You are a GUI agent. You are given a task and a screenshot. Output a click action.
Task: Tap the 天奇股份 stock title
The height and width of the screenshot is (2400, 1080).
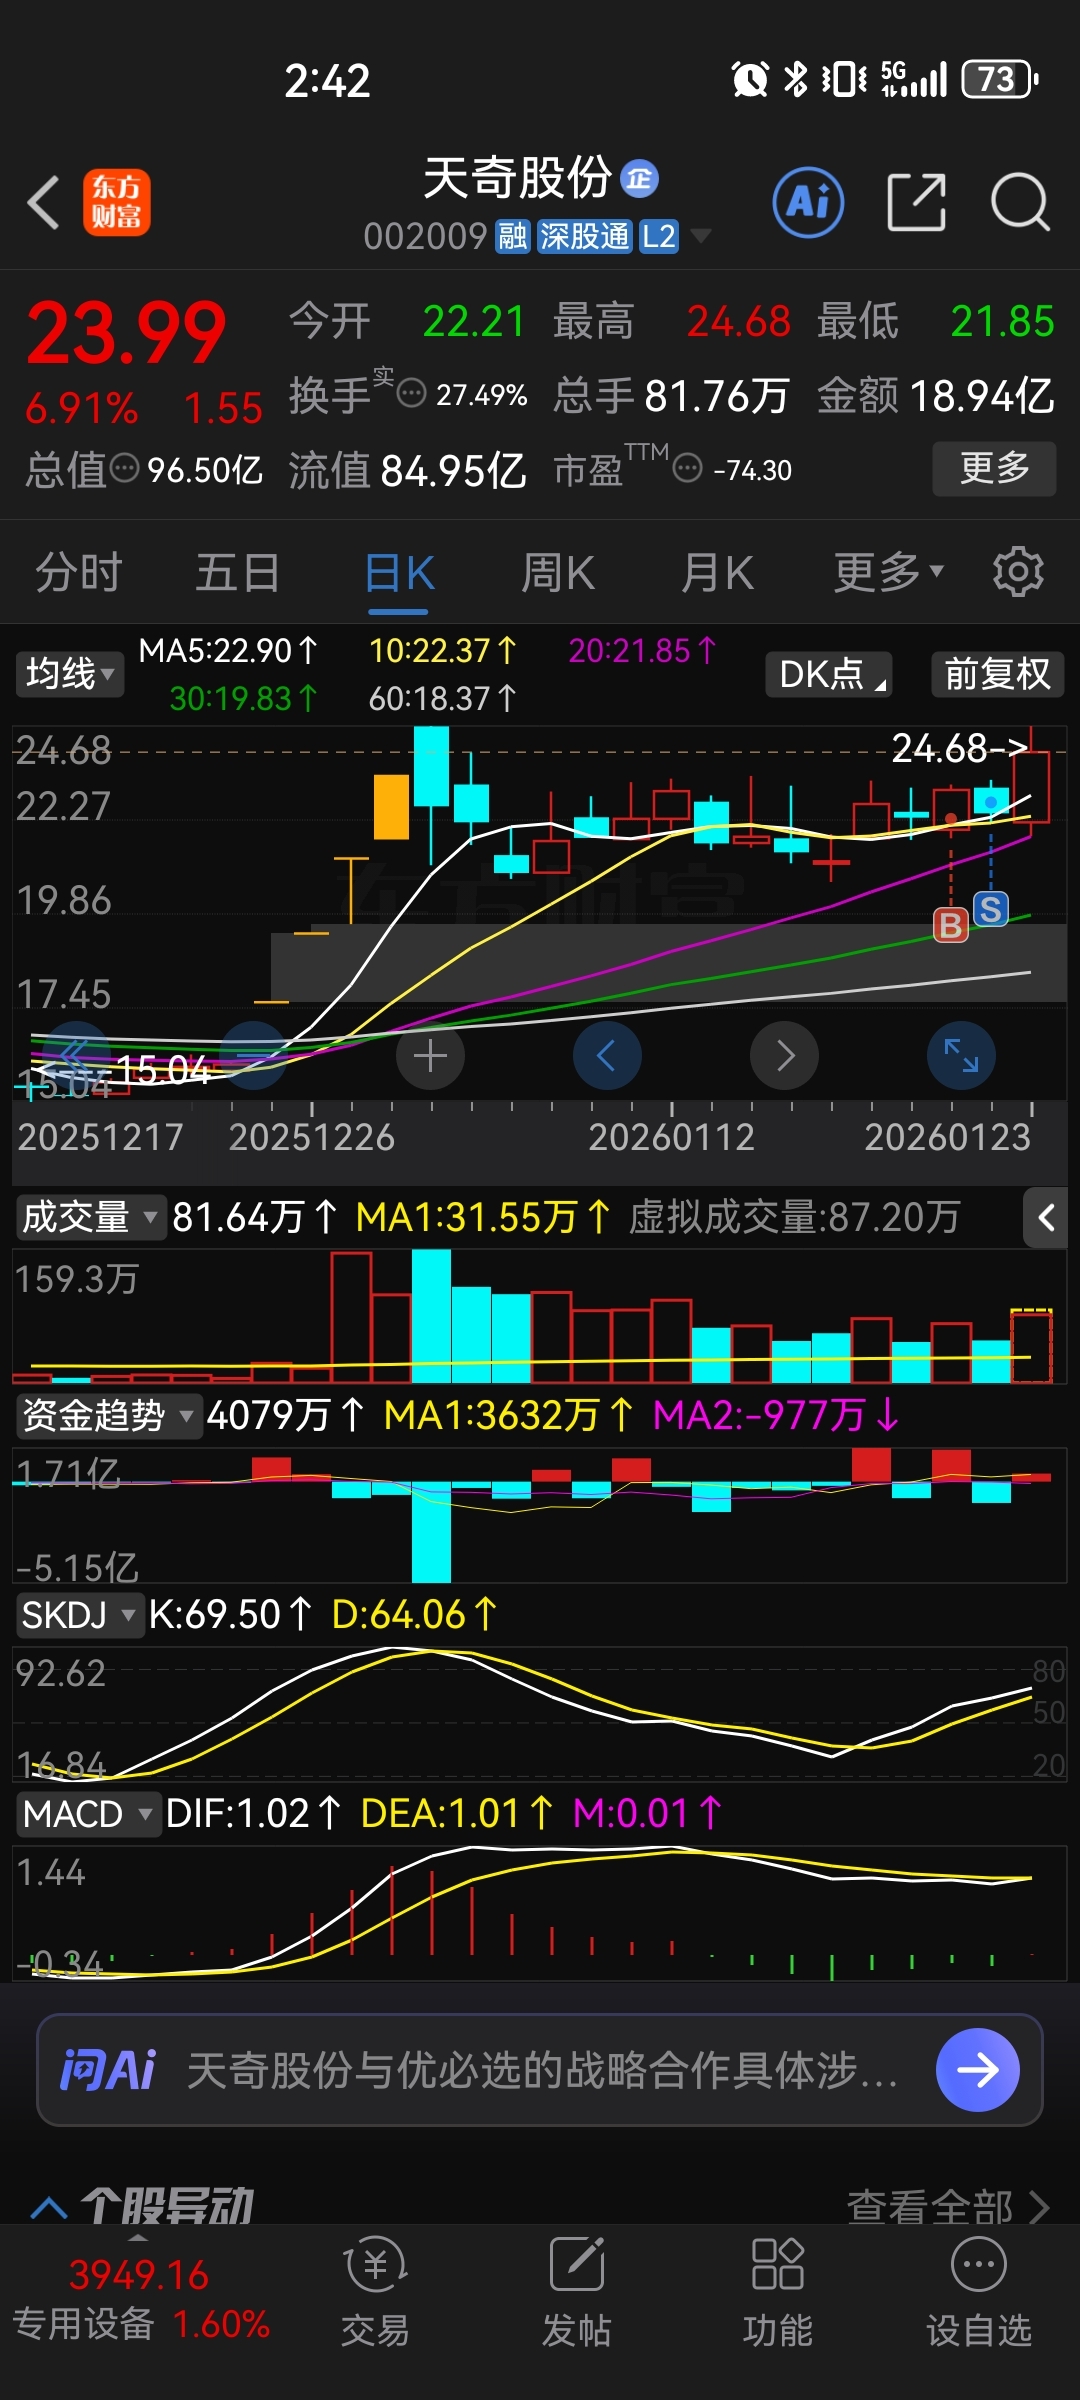517,178
